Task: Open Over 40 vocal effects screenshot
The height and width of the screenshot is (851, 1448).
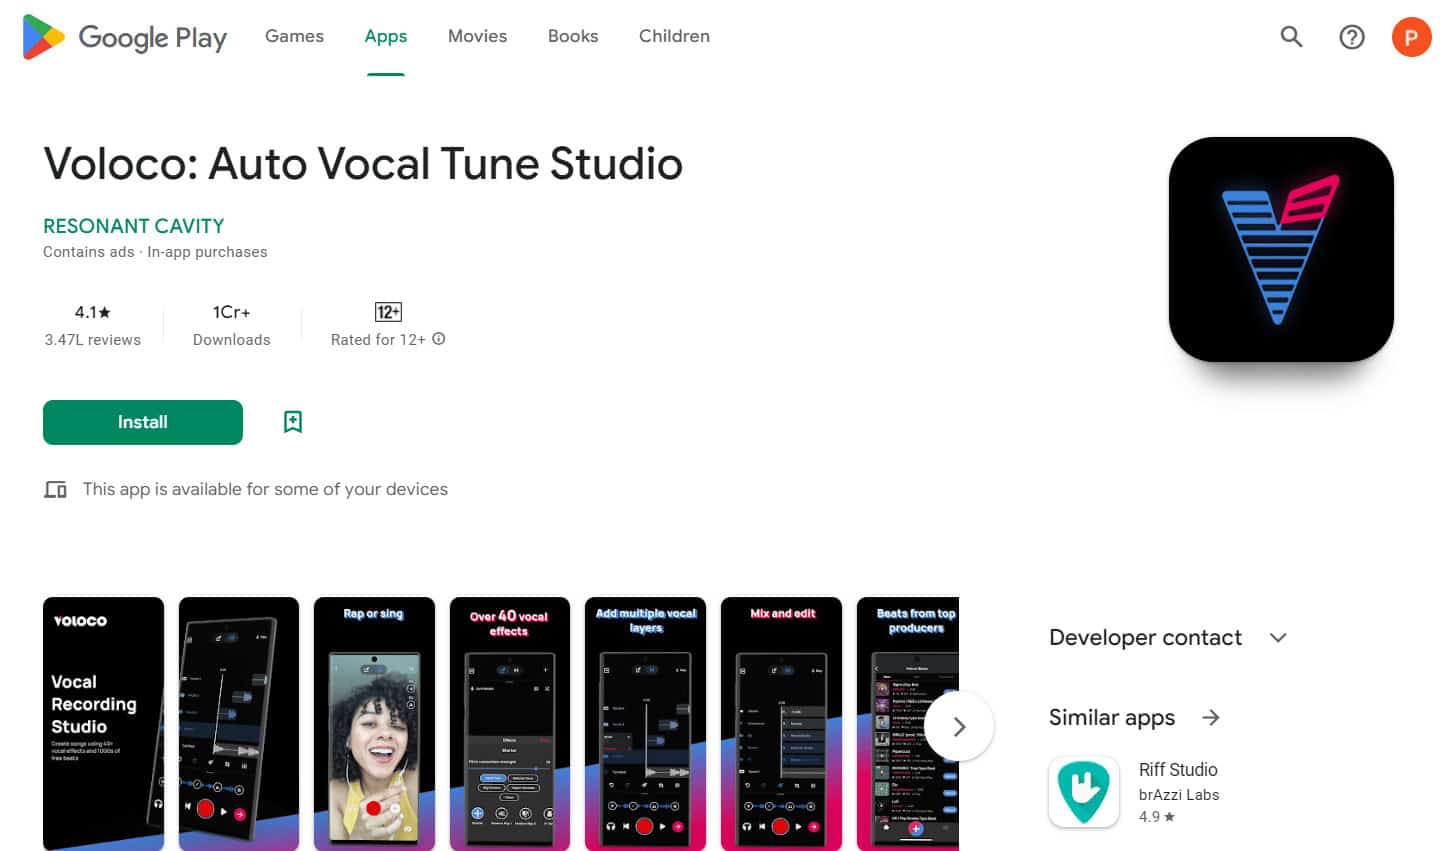Action: [510, 724]
